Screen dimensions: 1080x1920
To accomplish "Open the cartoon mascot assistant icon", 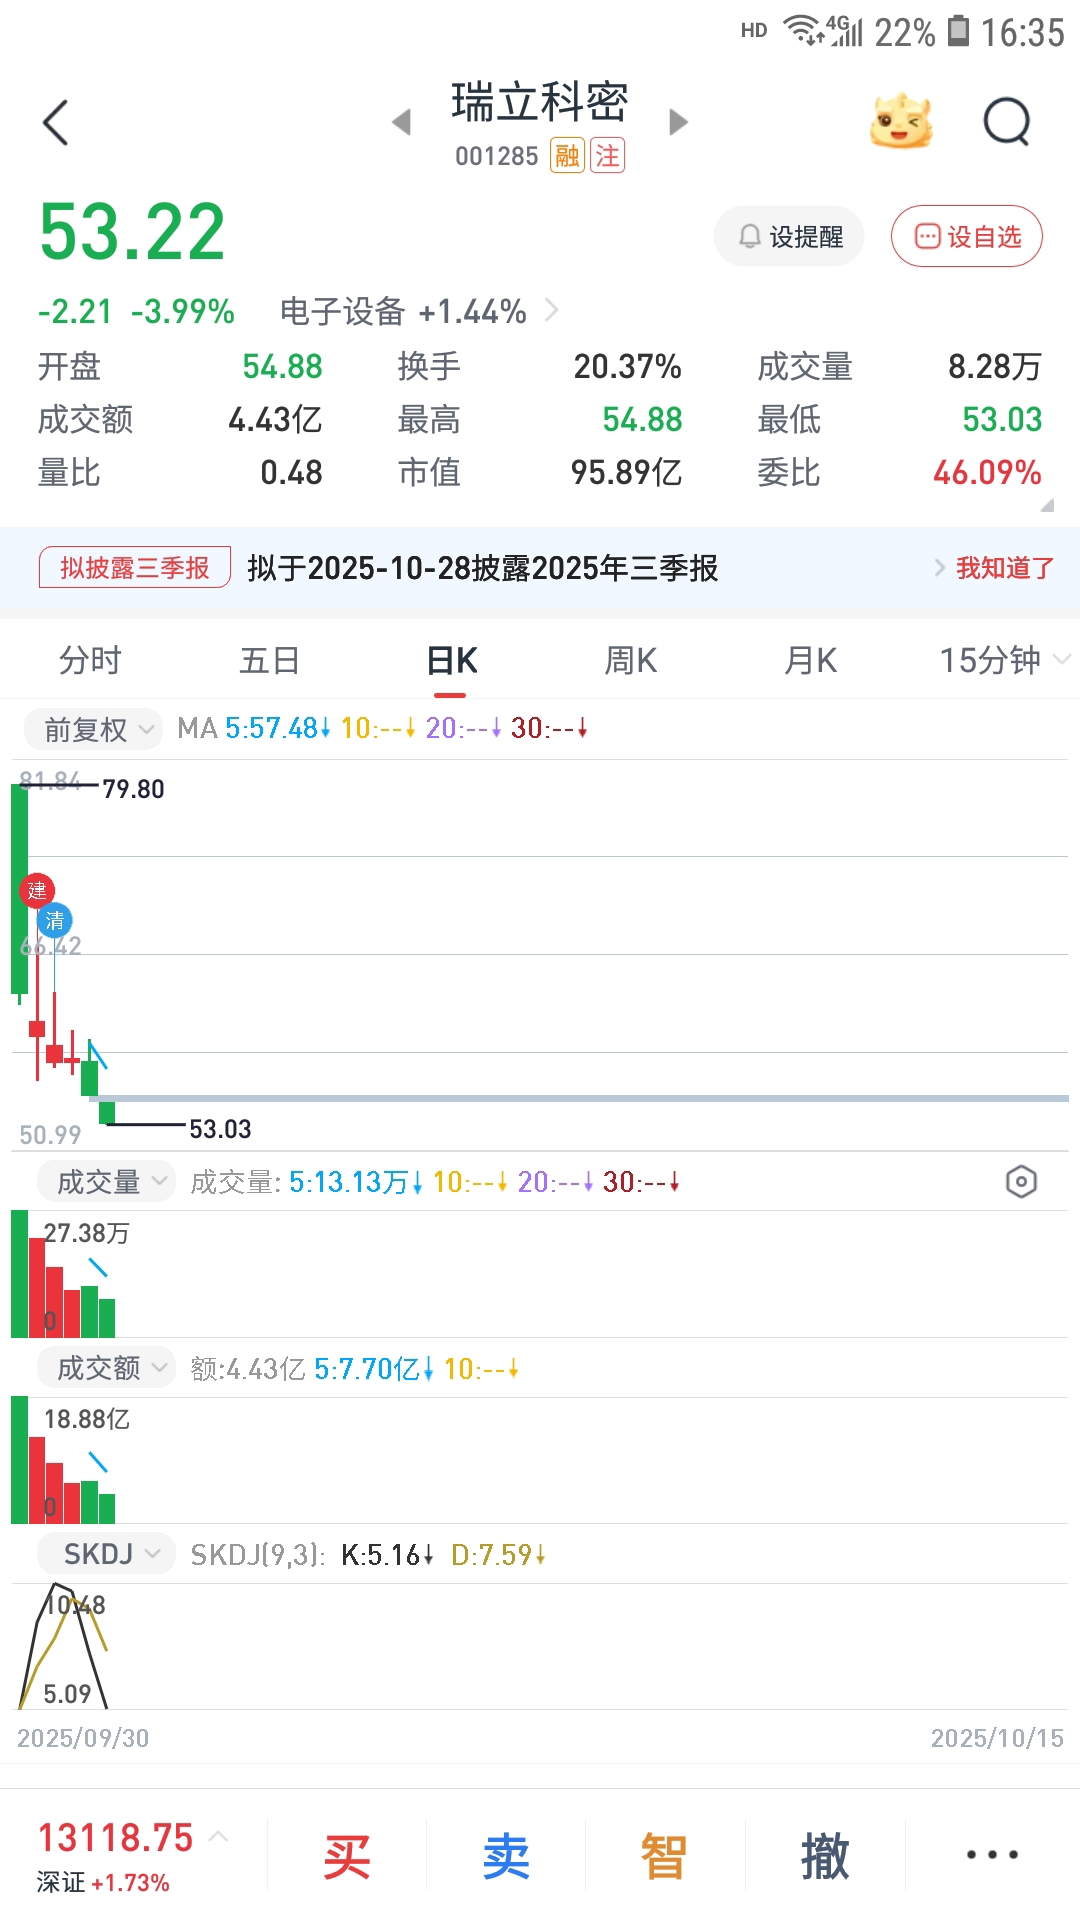I will tap(901, 122).
